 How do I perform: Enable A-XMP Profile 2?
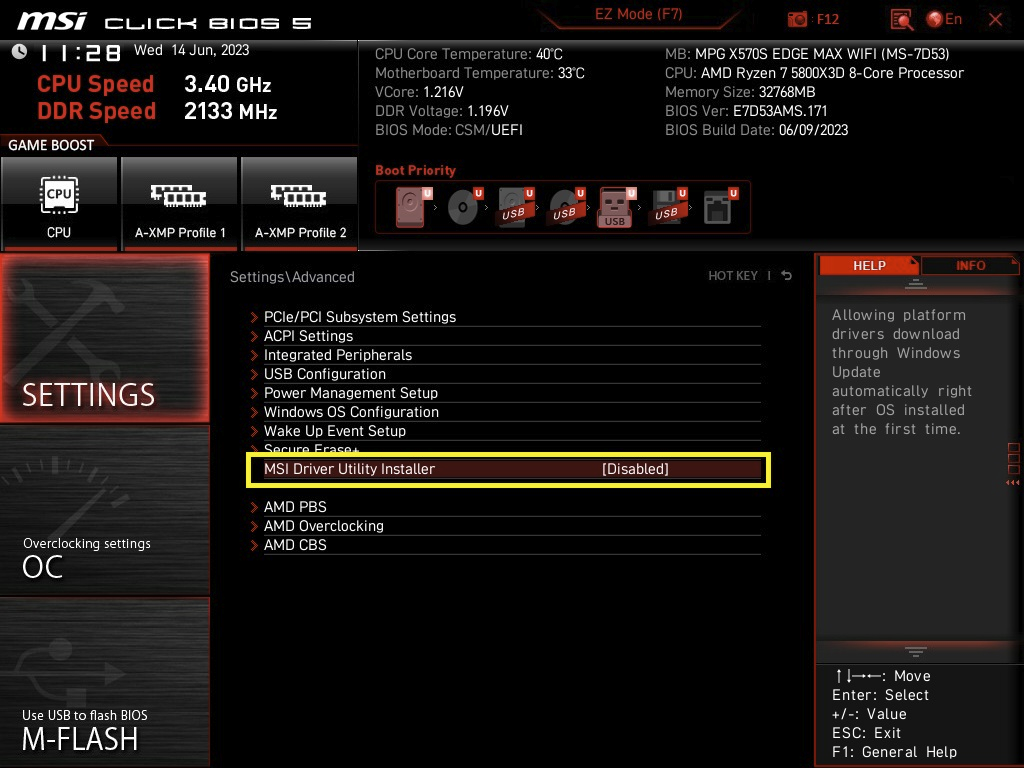[300, 203]
